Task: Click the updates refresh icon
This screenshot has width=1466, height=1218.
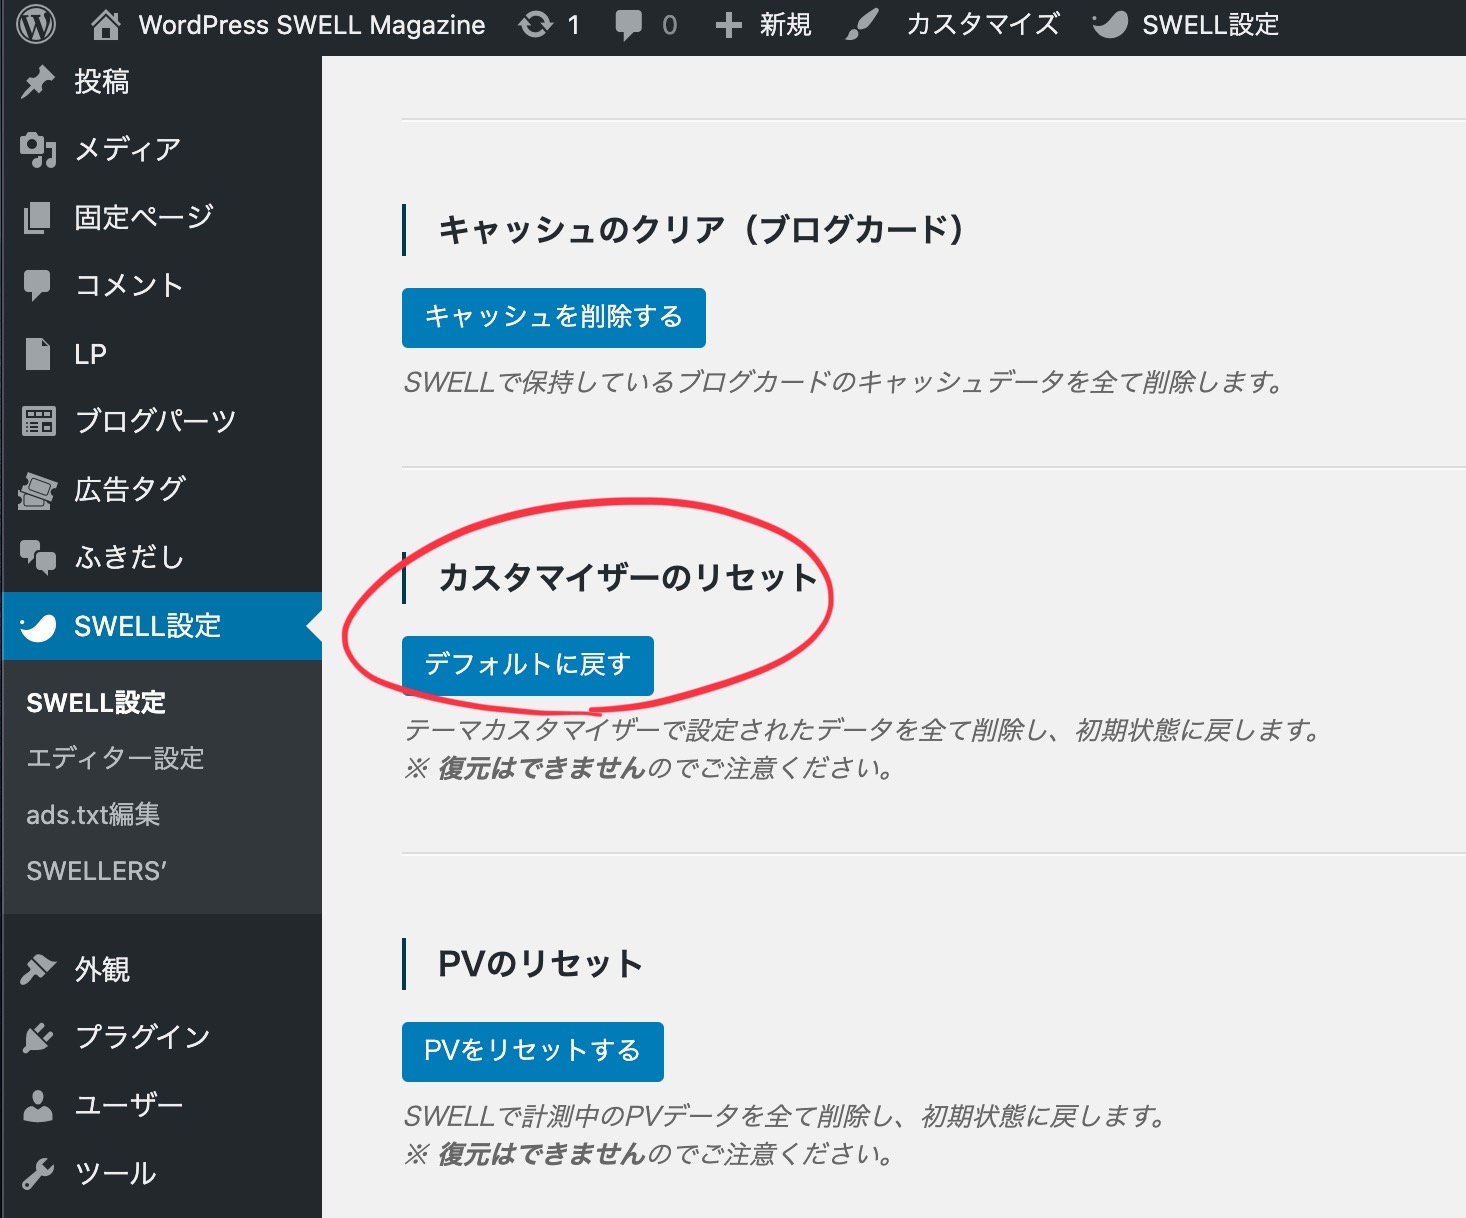Action: pos(535,25)
